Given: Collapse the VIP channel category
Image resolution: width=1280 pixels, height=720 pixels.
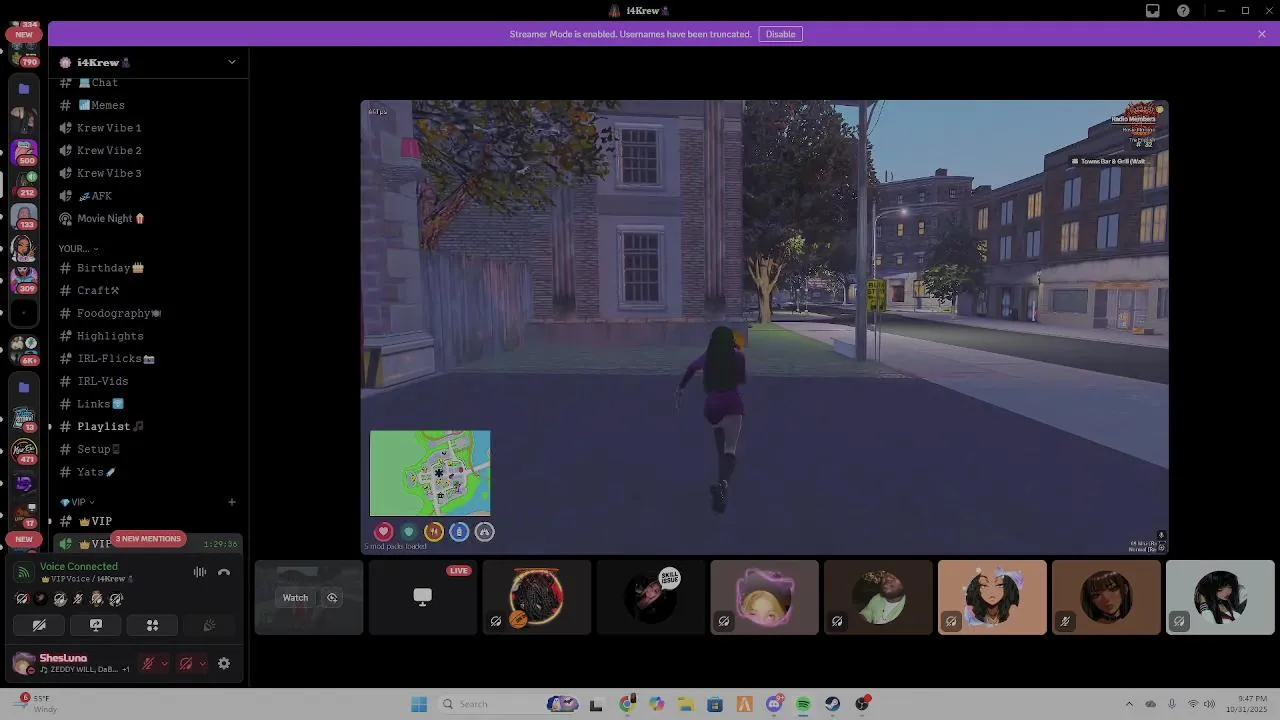Looking at the screenshot, I should click(78, 502).
